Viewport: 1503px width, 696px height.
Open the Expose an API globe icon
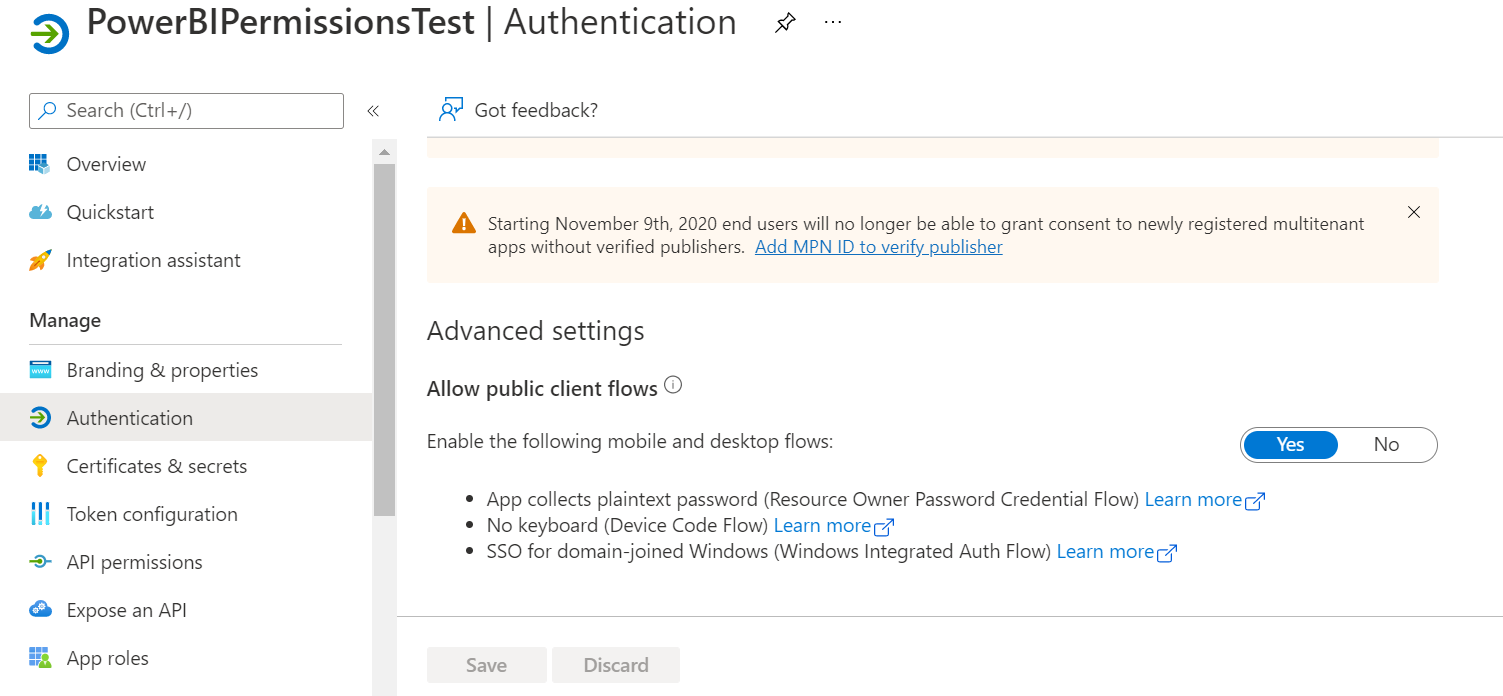point(41,609)
